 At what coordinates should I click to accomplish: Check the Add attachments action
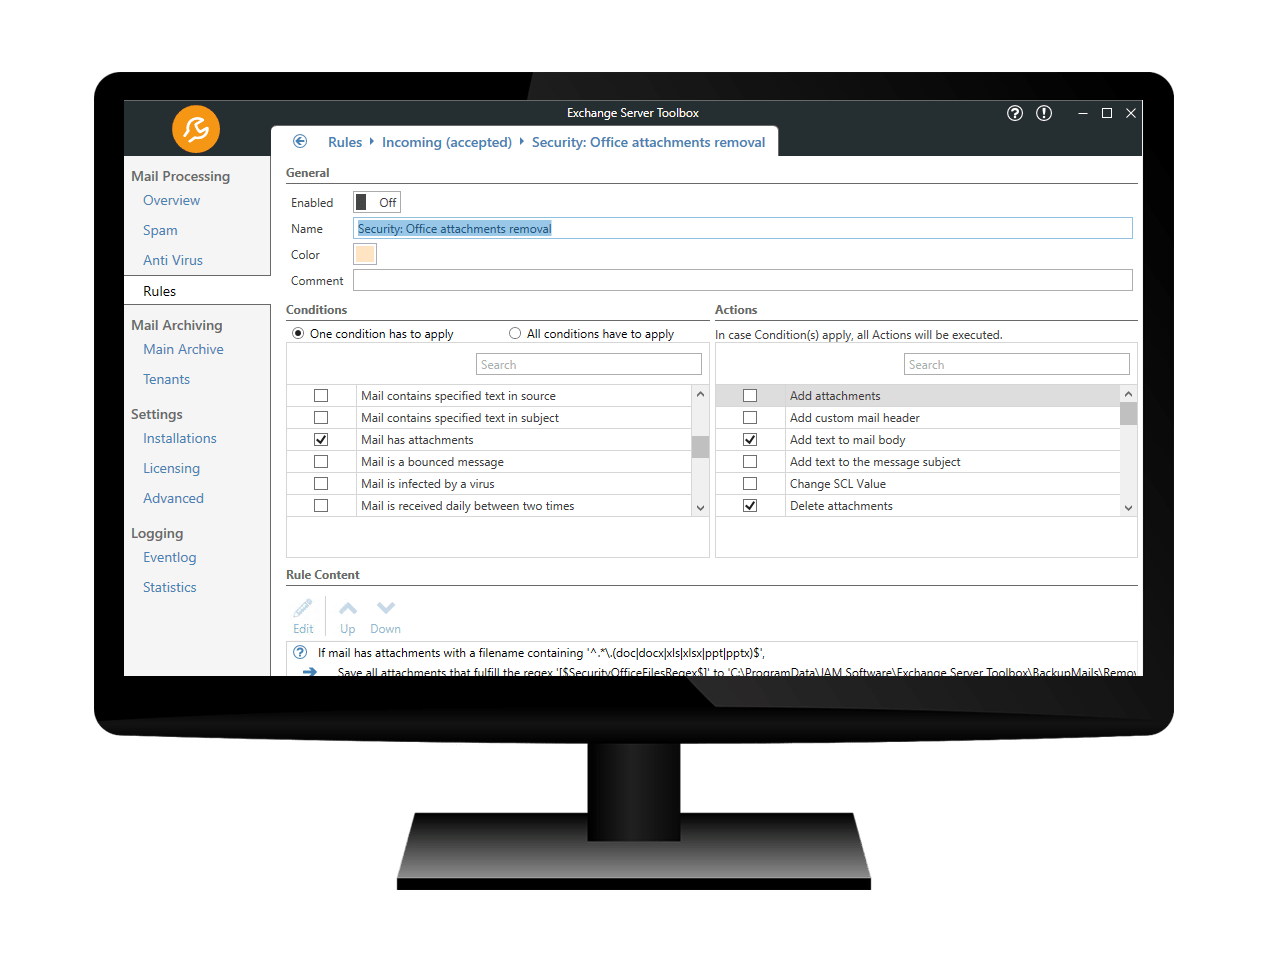[x=750, y=396]
